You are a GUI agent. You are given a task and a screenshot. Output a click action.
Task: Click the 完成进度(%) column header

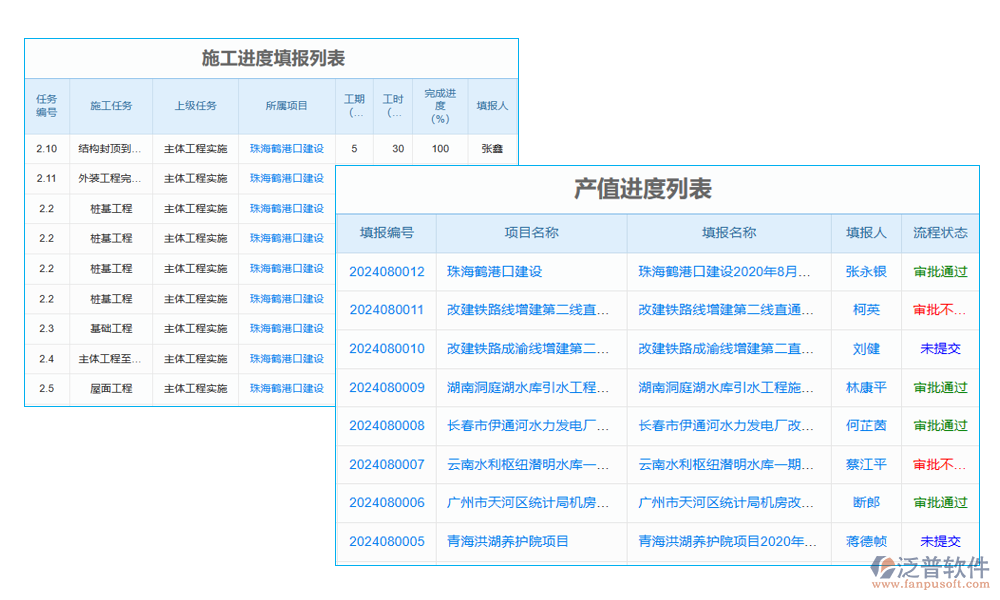point(439,106)
